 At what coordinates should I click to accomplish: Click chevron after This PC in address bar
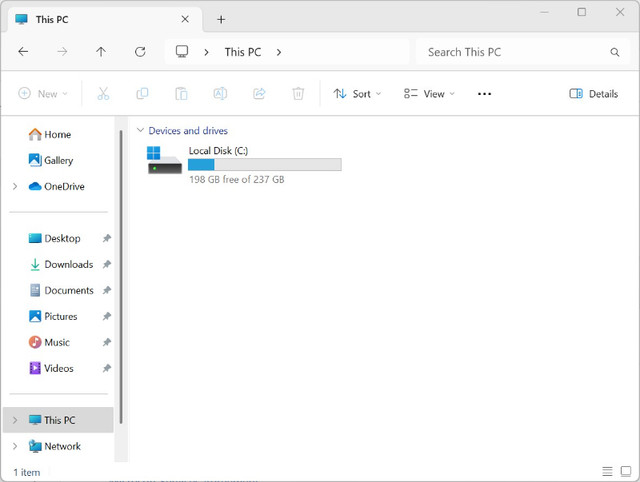click(x=278, y=52)
